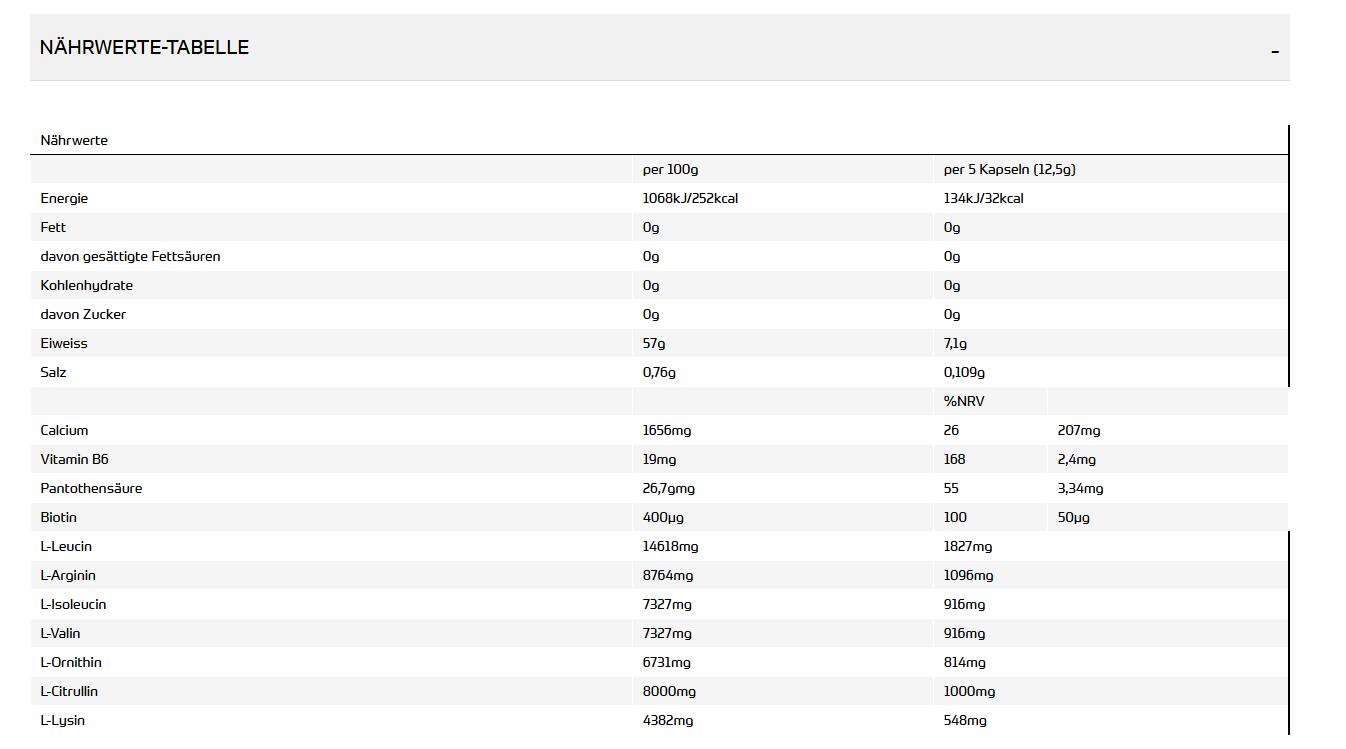The height and width of the screenshot is (749, 1346).
Task: Click the Salz 0,109g value
Action: pyautogui.click(x=964, y=372)
